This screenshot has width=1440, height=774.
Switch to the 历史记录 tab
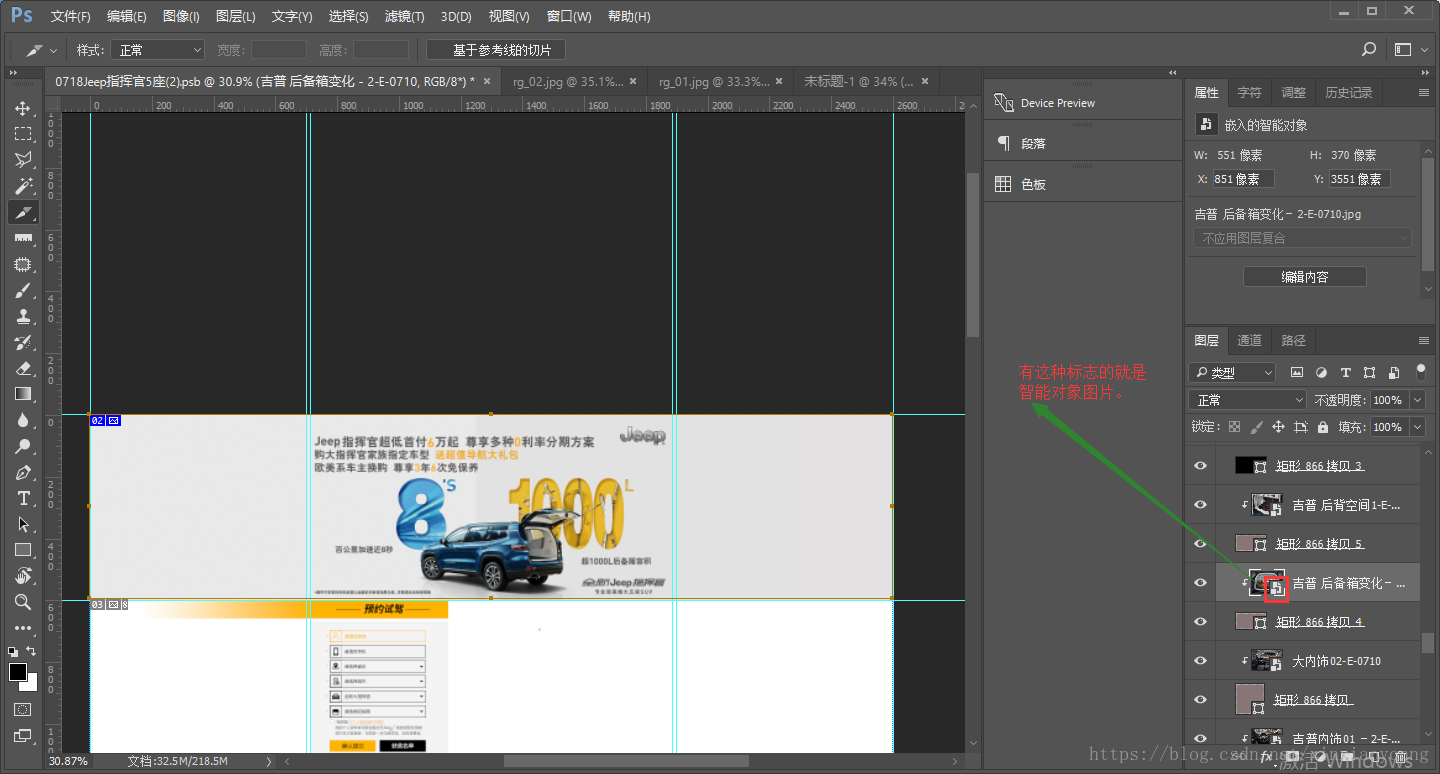point(1349,92)
